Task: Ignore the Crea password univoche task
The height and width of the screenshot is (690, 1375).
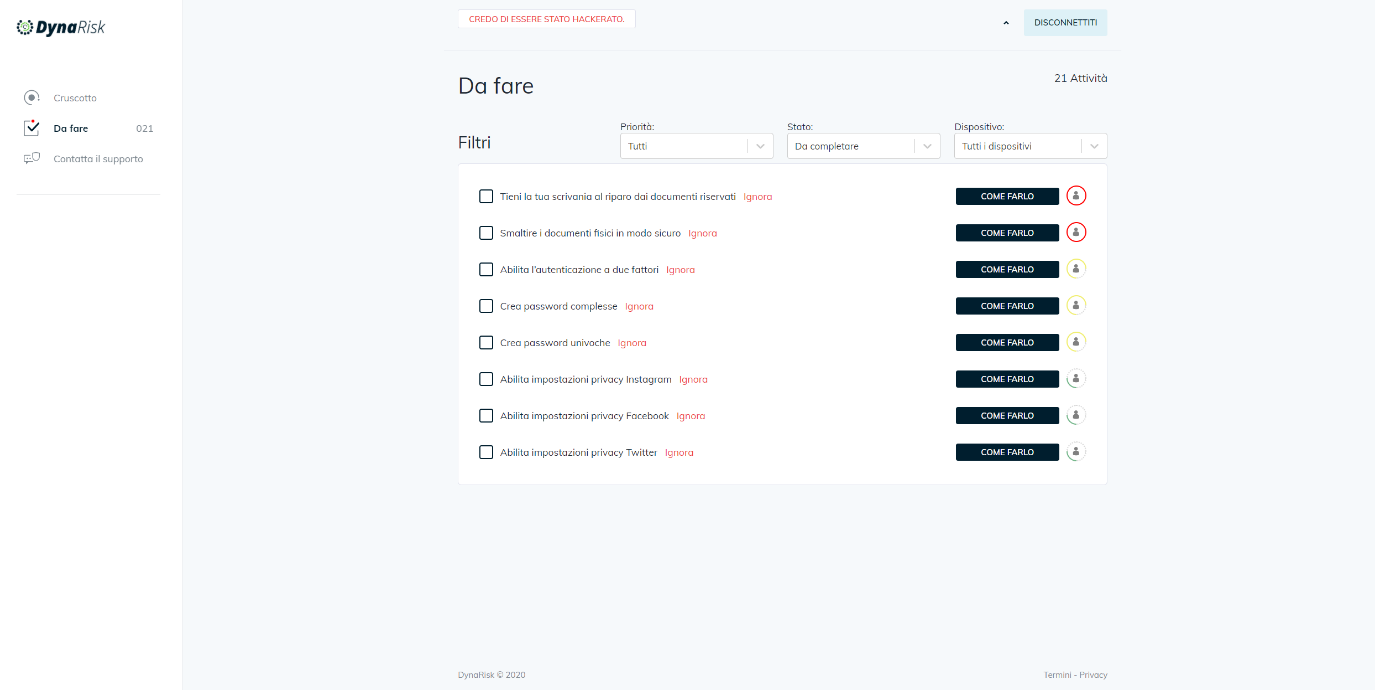Action: click(632, 342)
